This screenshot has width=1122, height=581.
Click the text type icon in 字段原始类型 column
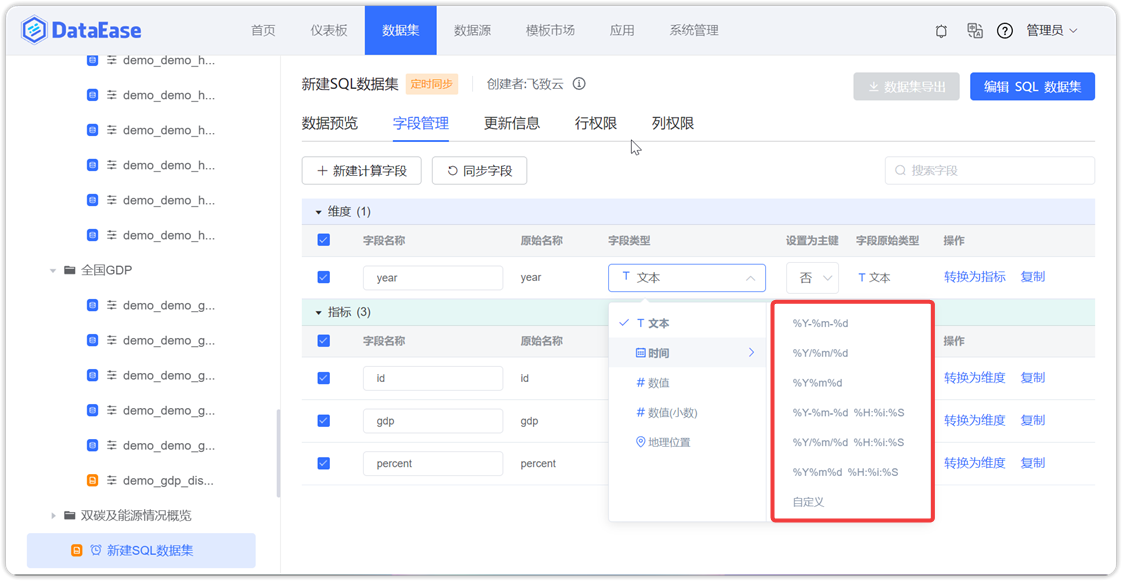tap(862, 278)
